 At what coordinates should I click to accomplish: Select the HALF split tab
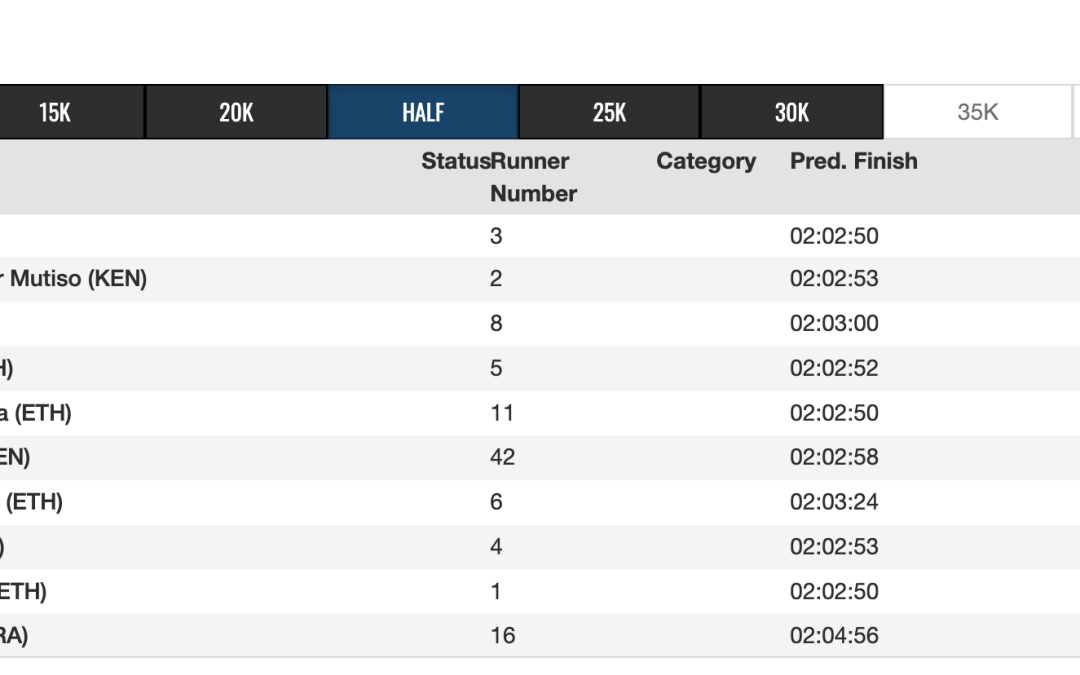point(423,112)
